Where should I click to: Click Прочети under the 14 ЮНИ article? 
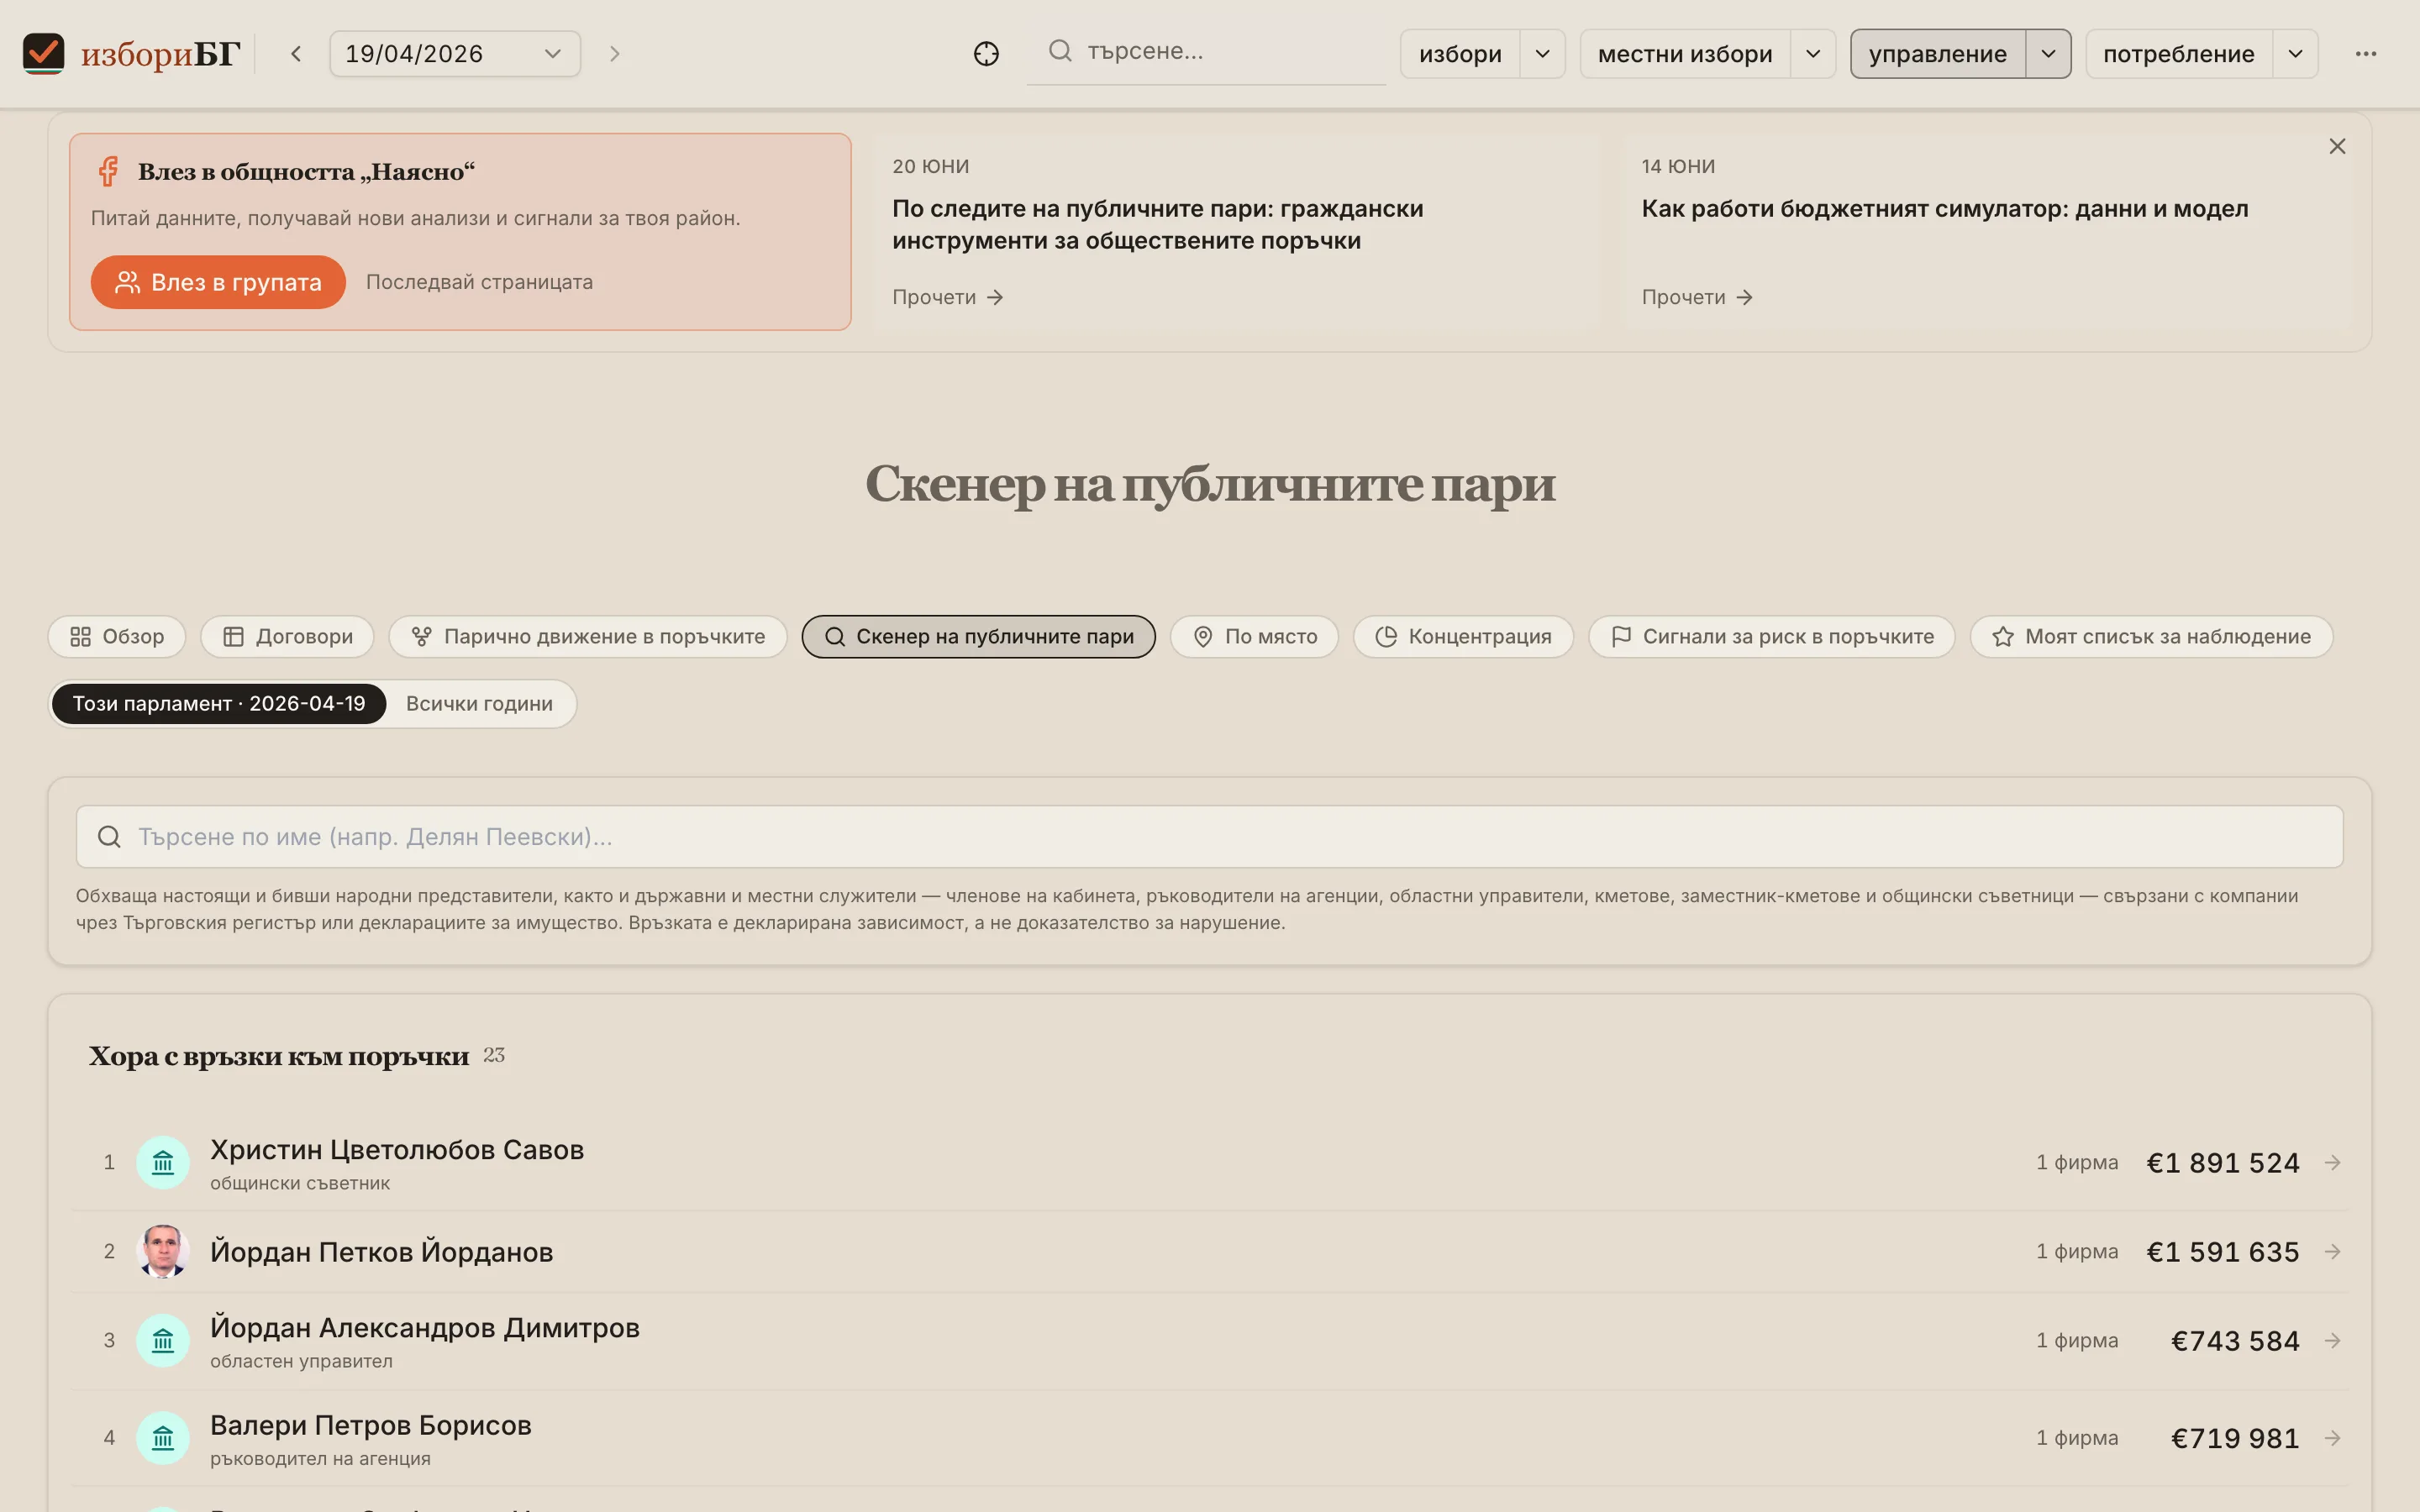(1697, 297)
